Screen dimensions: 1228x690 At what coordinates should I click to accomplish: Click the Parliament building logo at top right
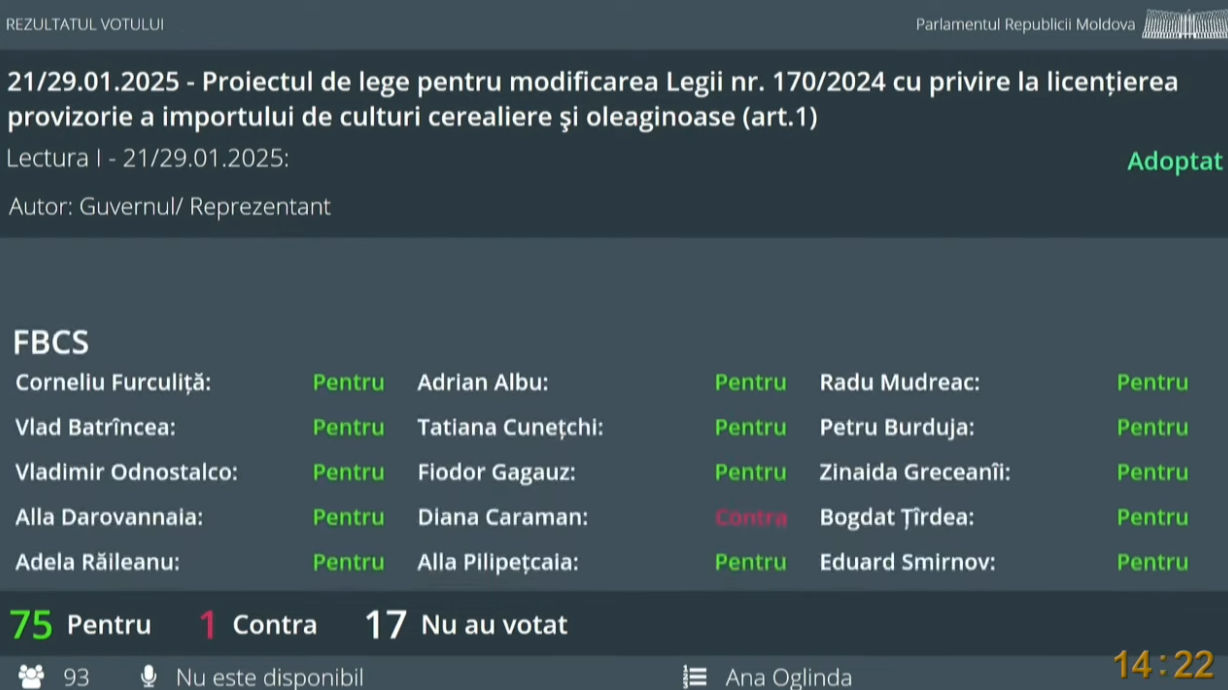click(x=1181, y=24)
